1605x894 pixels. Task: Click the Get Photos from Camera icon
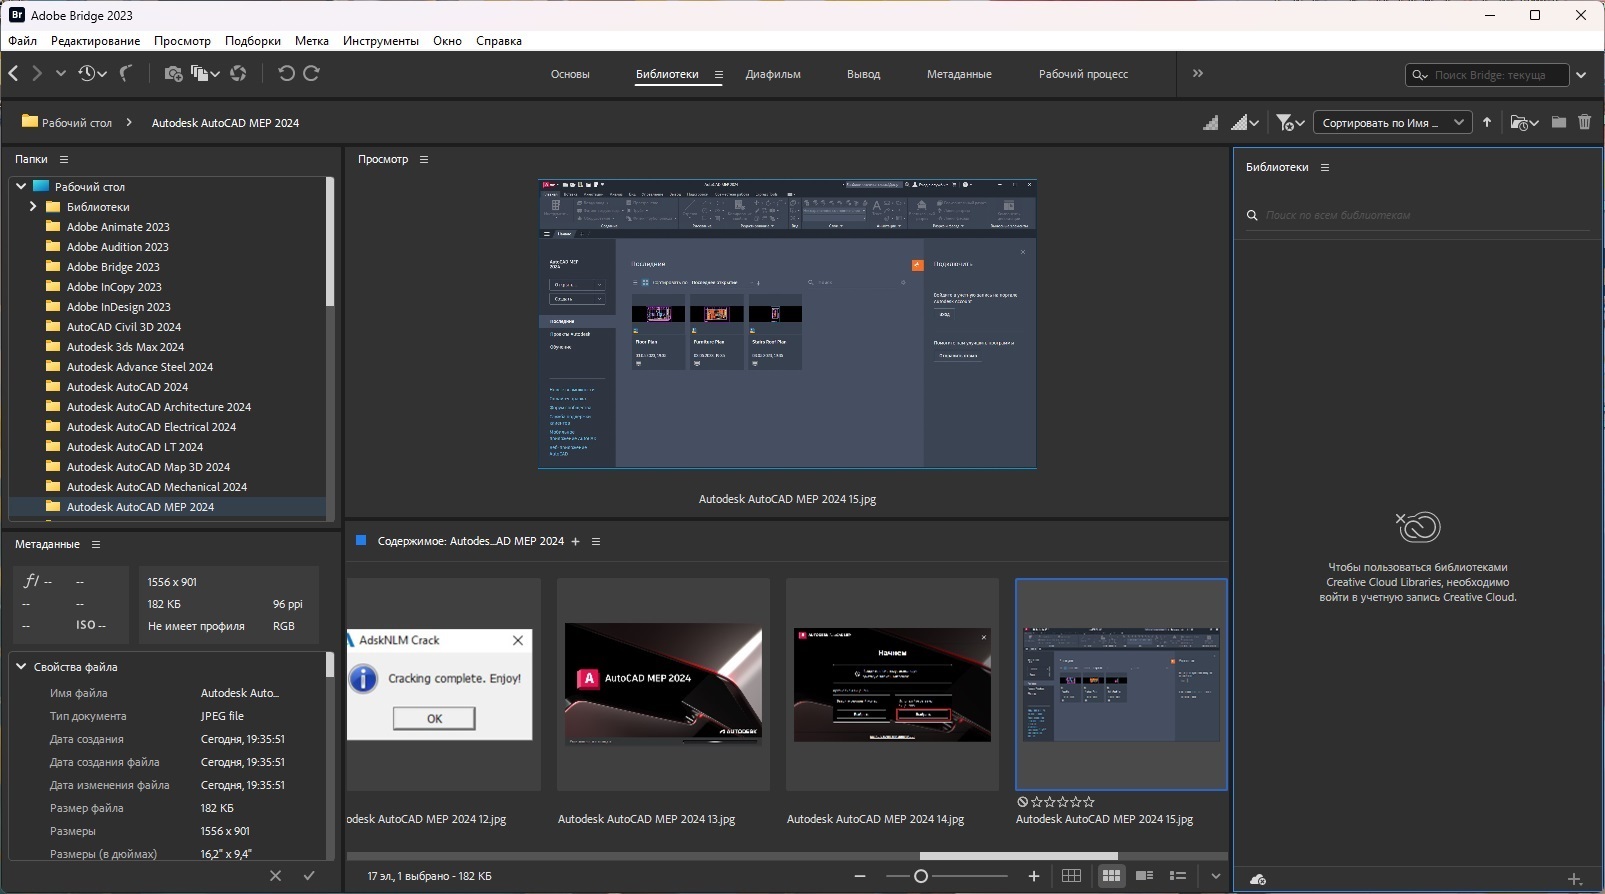[173, 73]
